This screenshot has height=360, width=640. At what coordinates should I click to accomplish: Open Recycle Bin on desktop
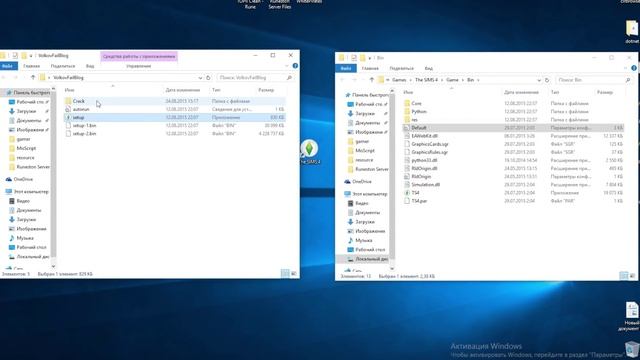(632, 350)
